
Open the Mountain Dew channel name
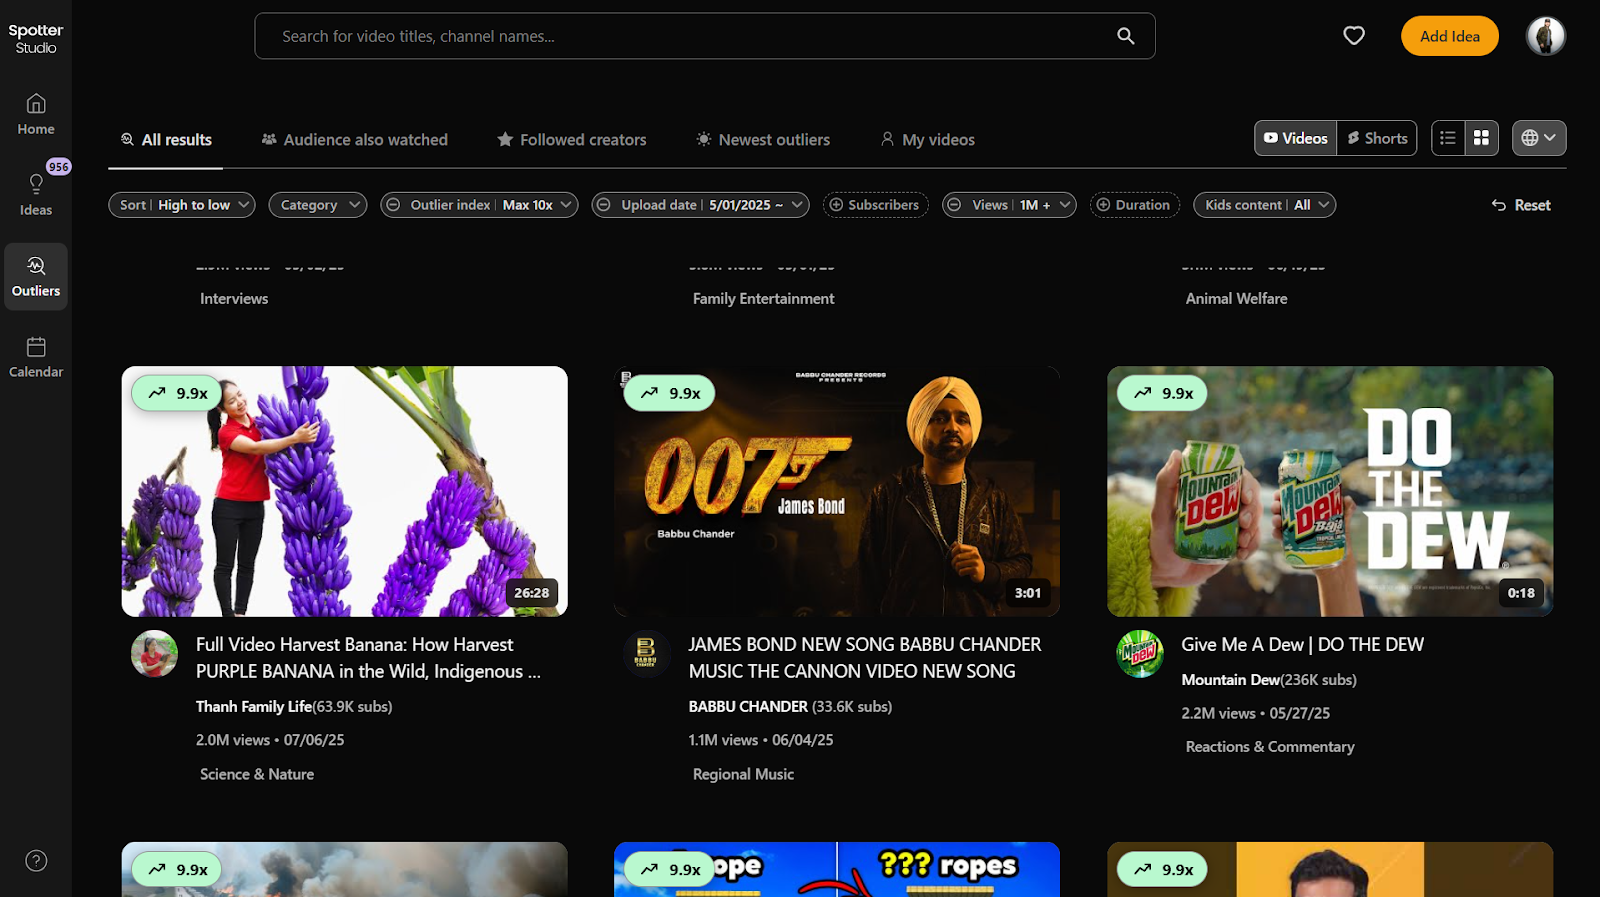1230,680
